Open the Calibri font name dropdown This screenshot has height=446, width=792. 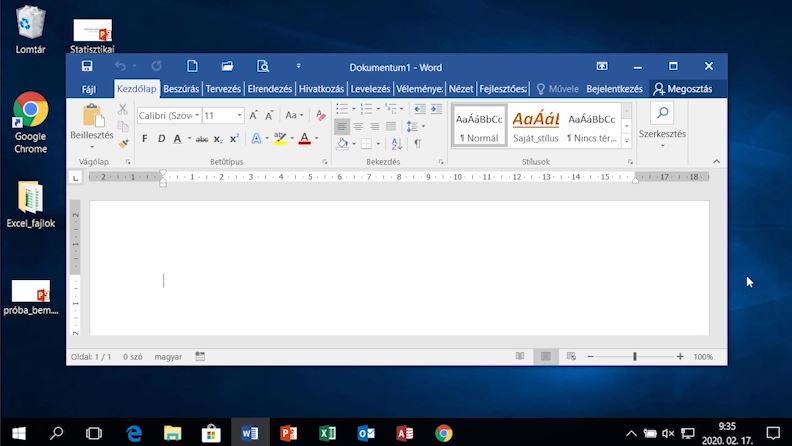click(169, 116)
